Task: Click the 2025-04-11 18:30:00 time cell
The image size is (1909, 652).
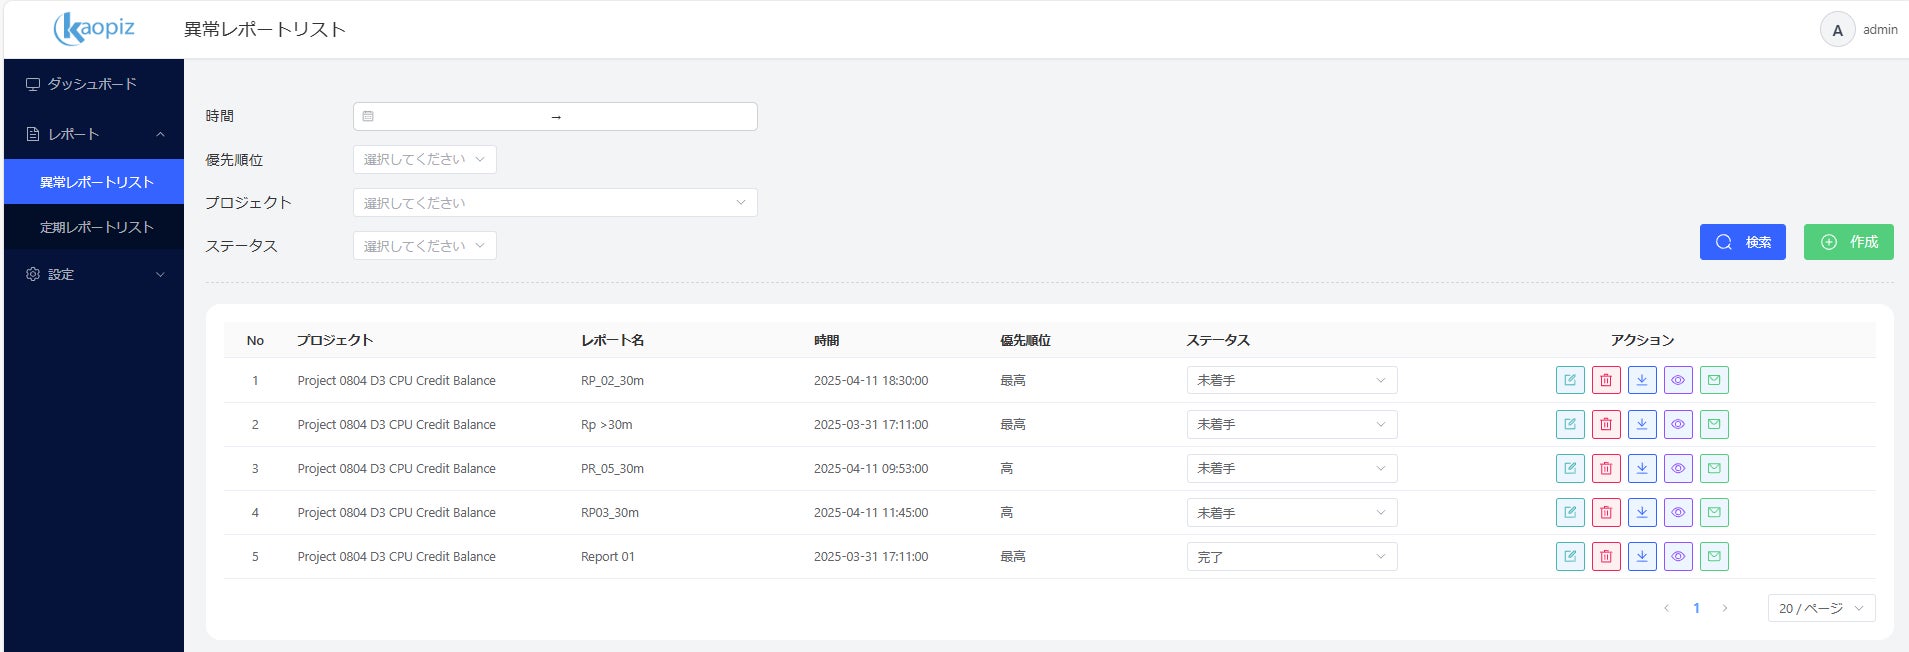Action: 871,380
